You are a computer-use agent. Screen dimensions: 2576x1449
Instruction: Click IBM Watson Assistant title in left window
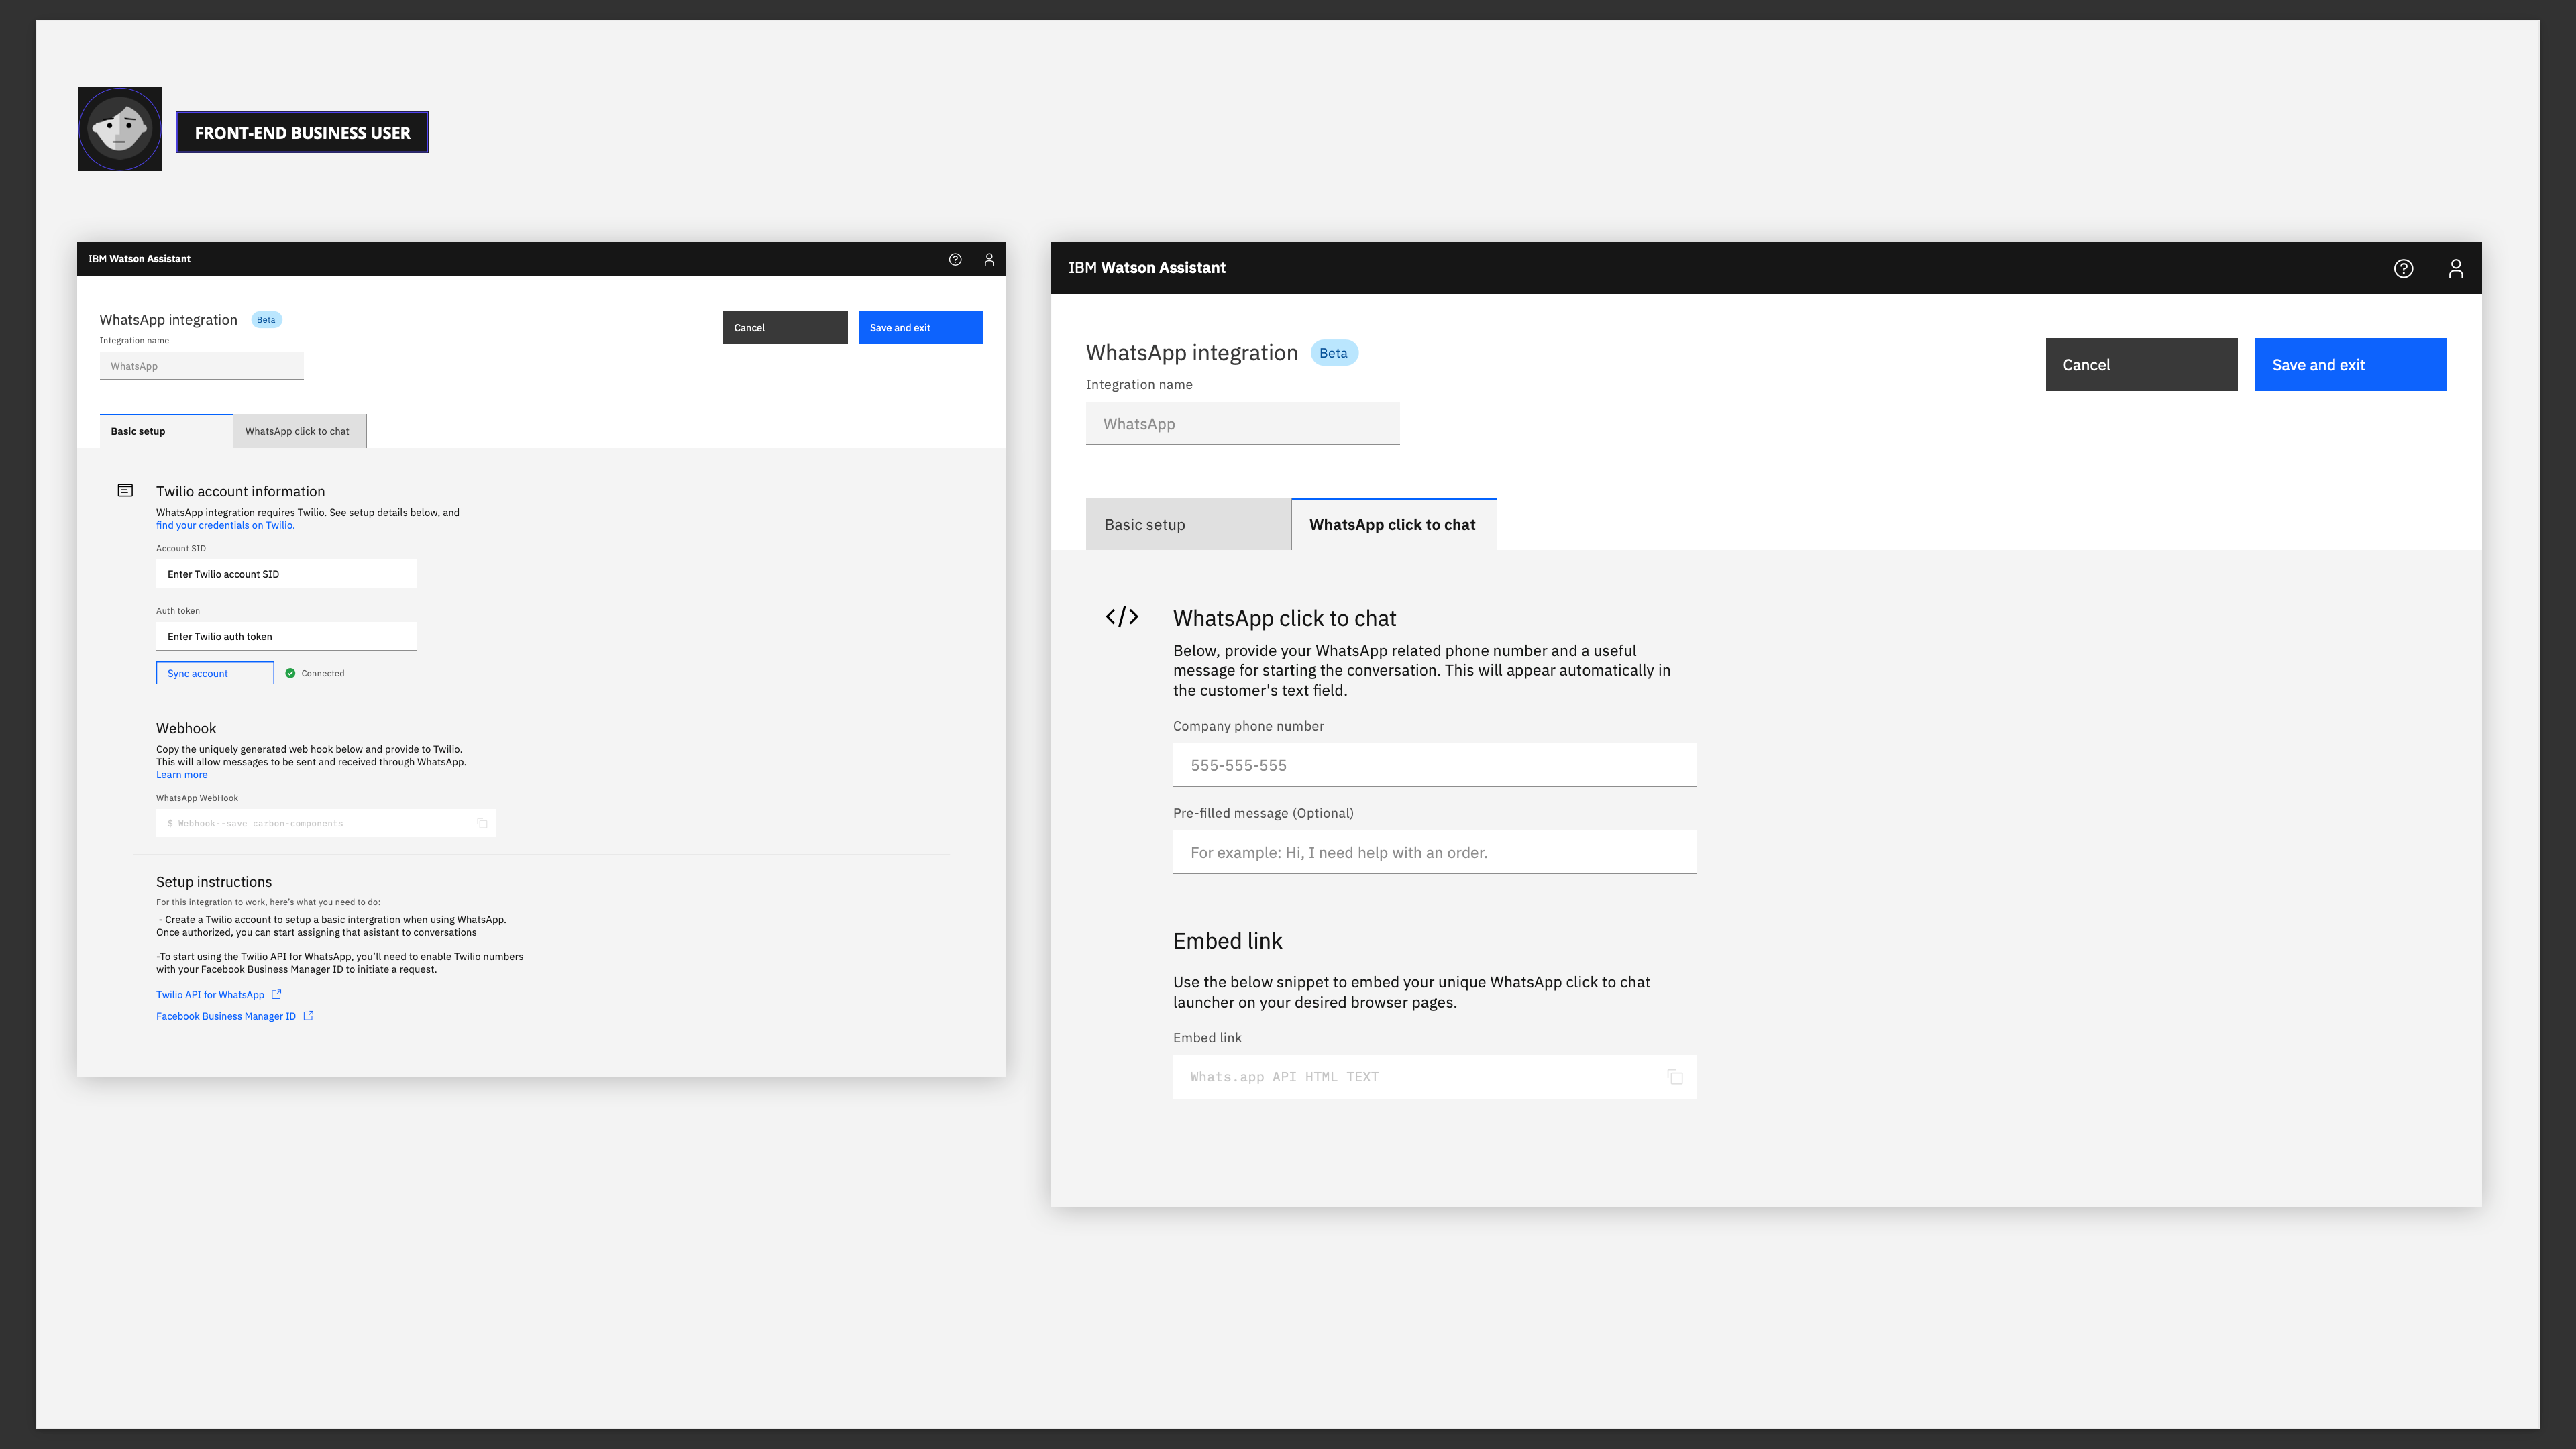[139, 259]
